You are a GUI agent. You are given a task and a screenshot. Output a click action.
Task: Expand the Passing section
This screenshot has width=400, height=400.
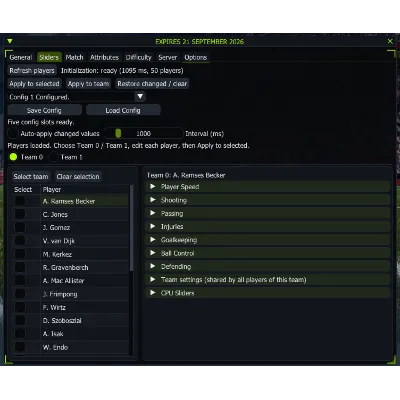coord(268,213)
